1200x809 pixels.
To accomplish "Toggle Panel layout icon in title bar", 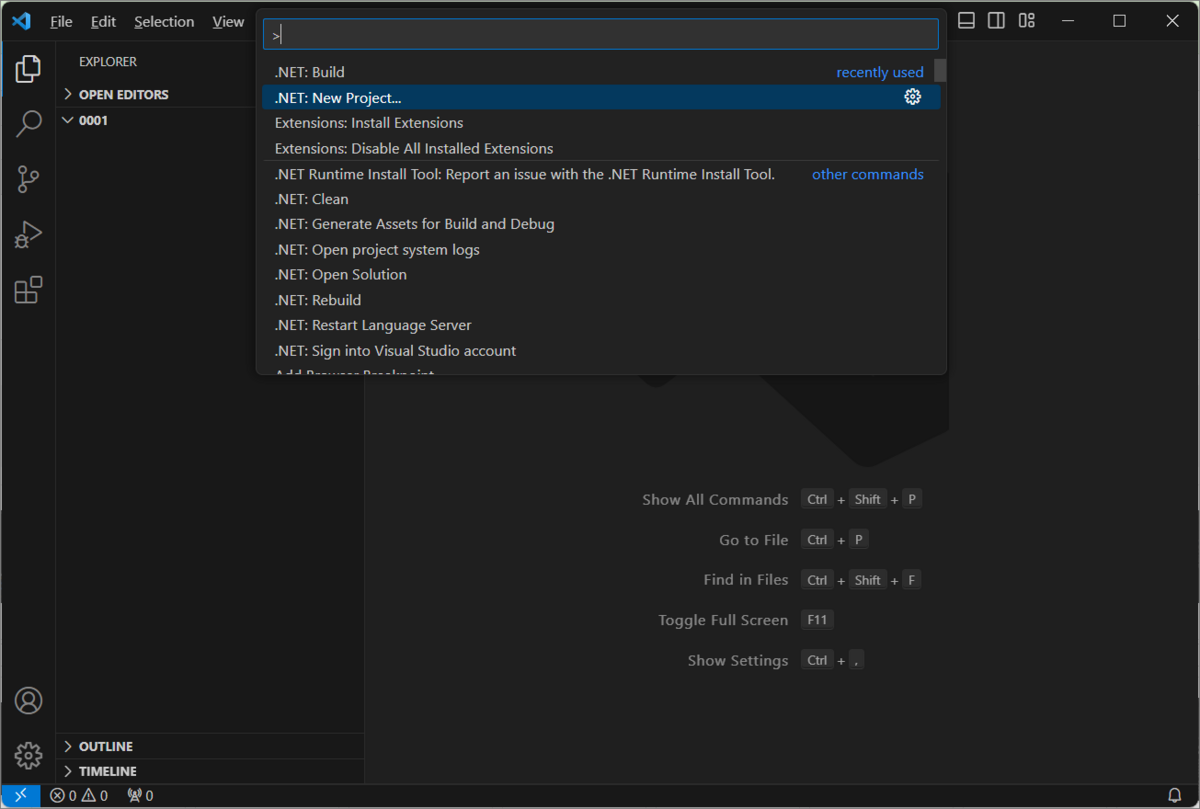I will point(966,21).
